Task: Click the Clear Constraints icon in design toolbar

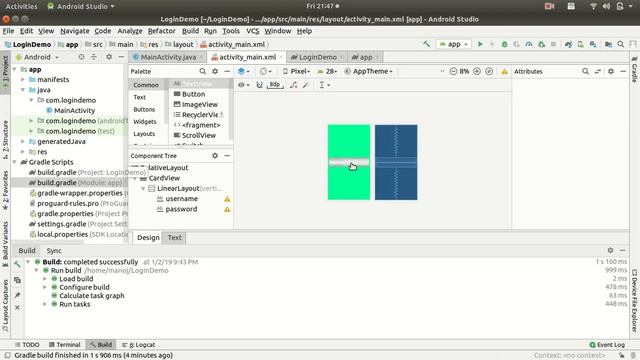Action: (x=293, y=85)
